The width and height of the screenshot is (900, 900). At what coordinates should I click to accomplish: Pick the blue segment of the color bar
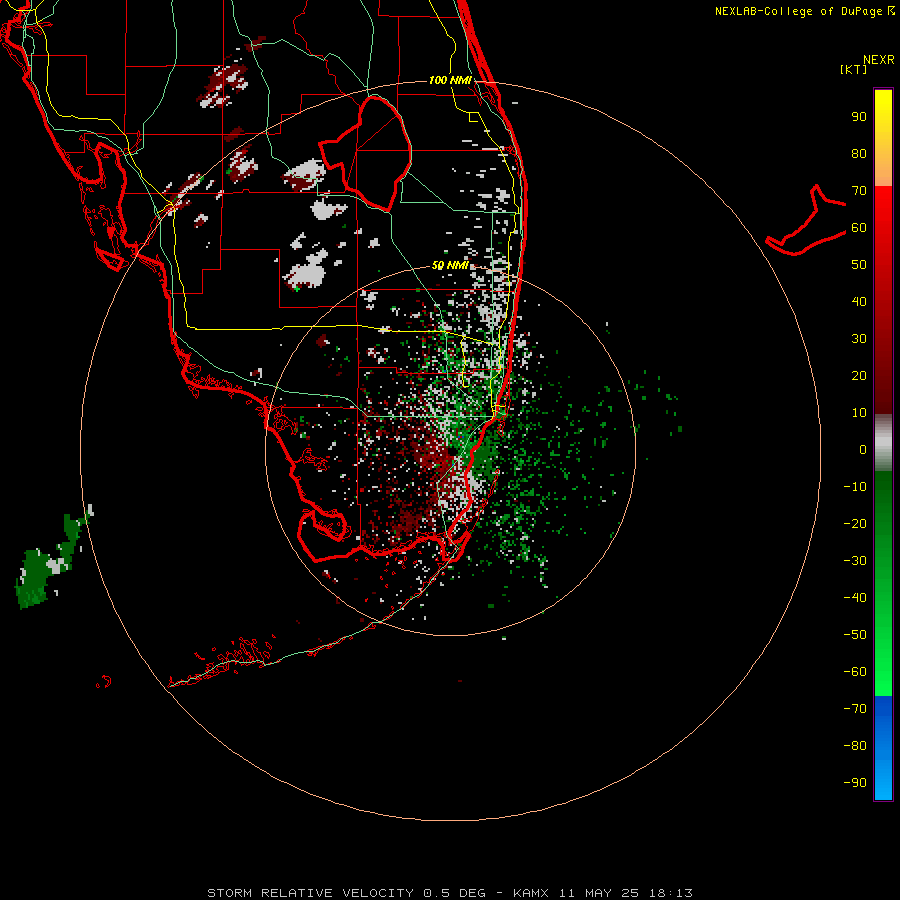point(883,748)
